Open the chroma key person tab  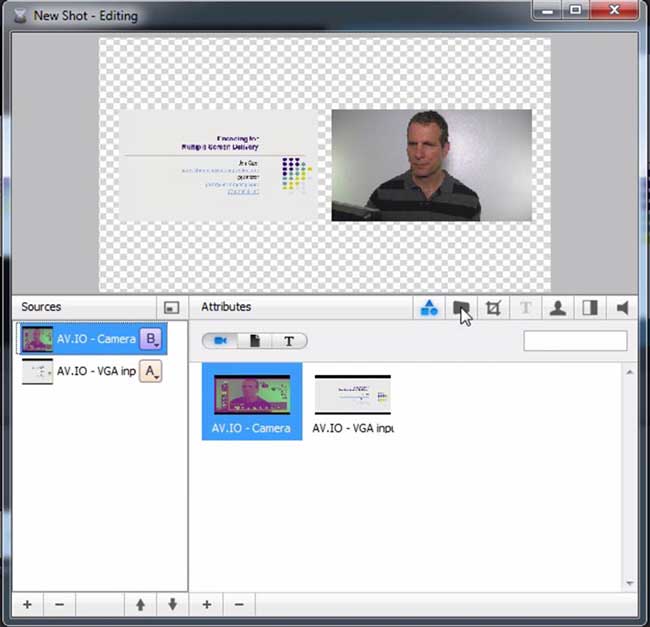558,308
